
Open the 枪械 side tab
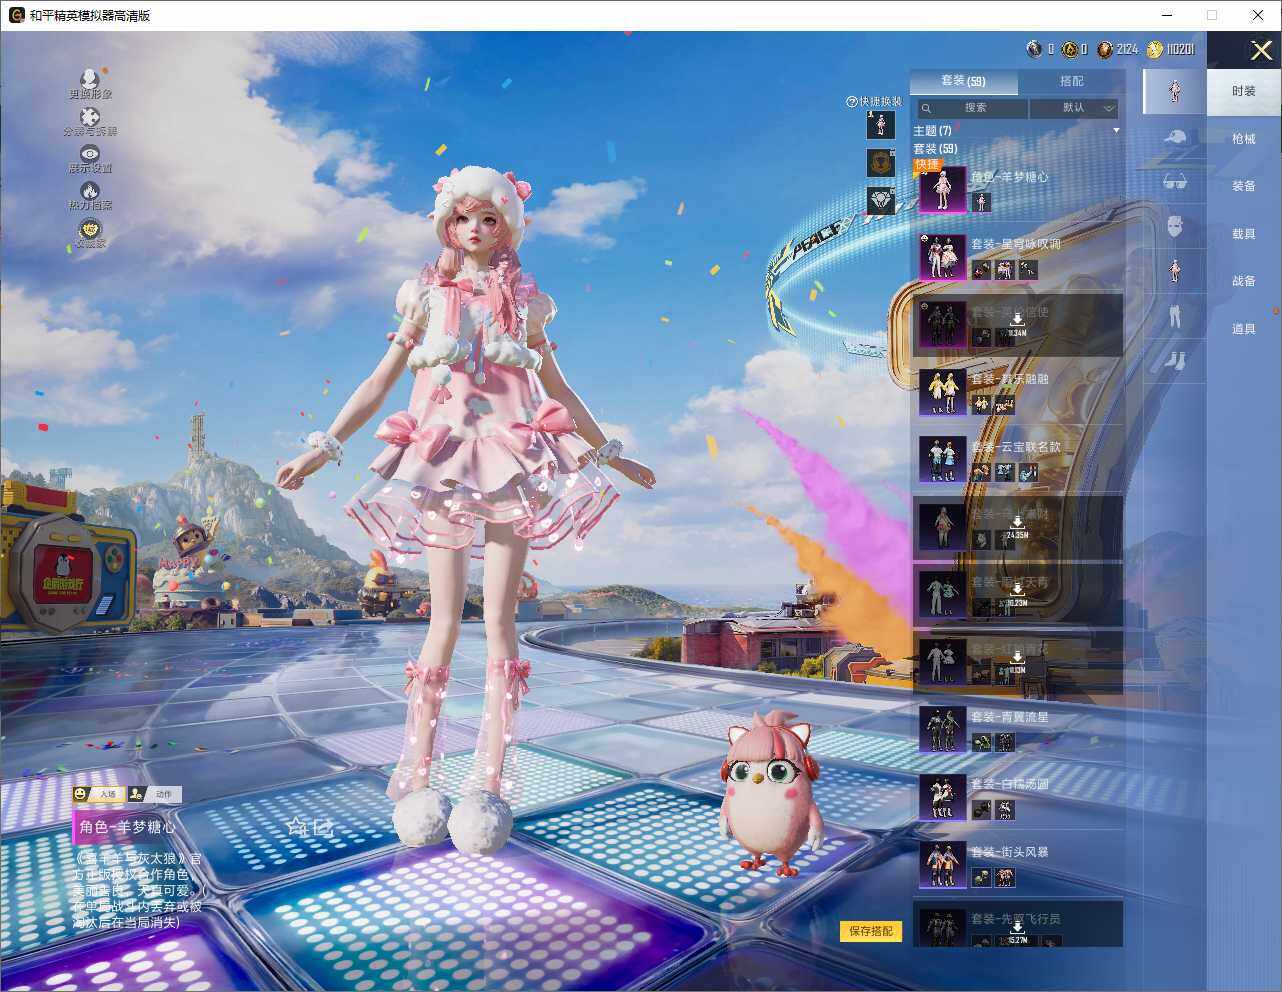(x=1243, y=139)
